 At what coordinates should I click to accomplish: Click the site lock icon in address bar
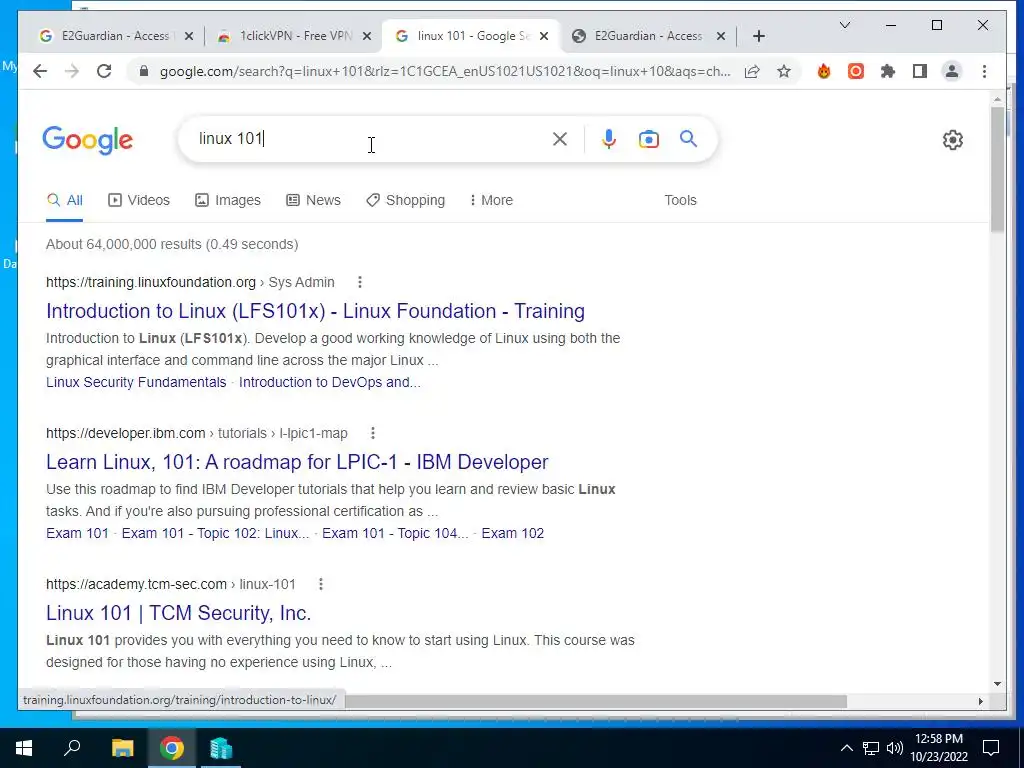tap(144, 71)
